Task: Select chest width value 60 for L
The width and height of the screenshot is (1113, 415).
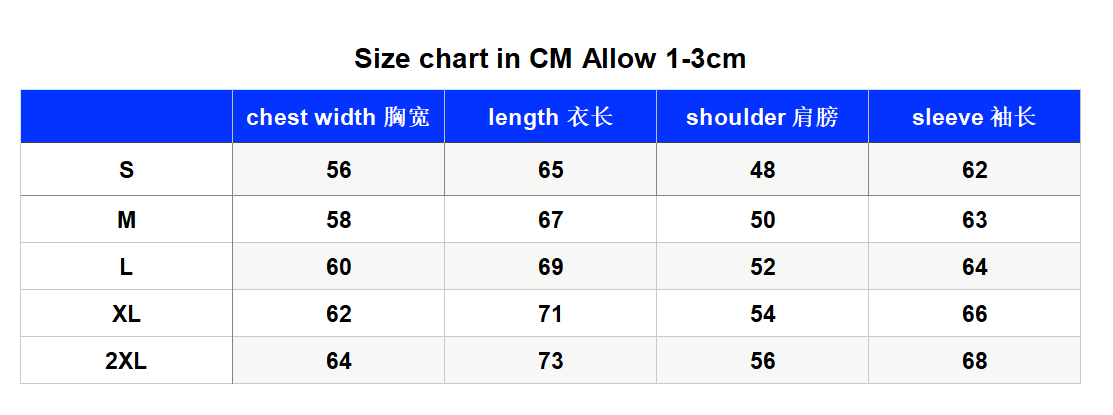Action: tap(339, 267)
